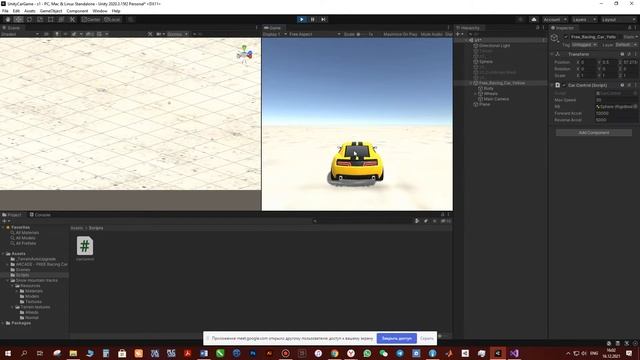Image resolution: width=640 pixels, height=360 pixels.
Task: Toggle the GameObject active checkbox in Inspector
Action: 566,37
